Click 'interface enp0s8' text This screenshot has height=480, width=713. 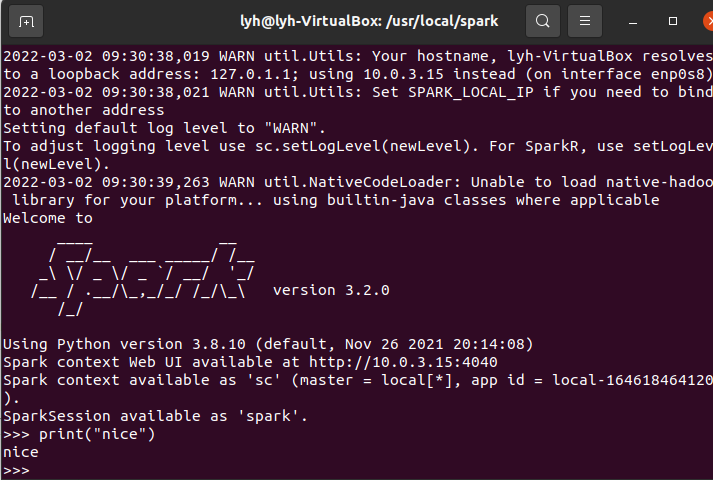pos(633,74)
